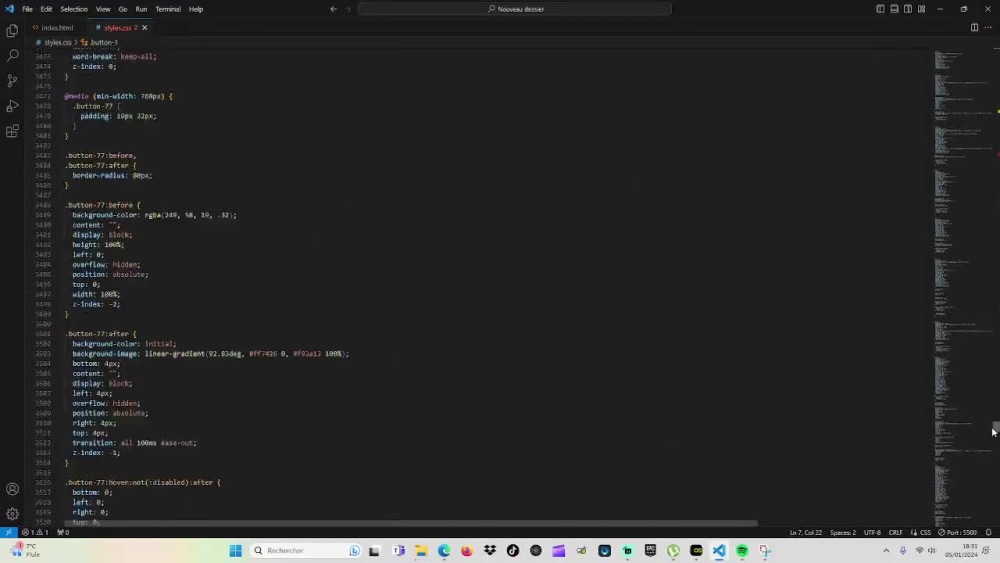Toggle the secondary side bar
Screen dimensions: 1000x563
908,9
